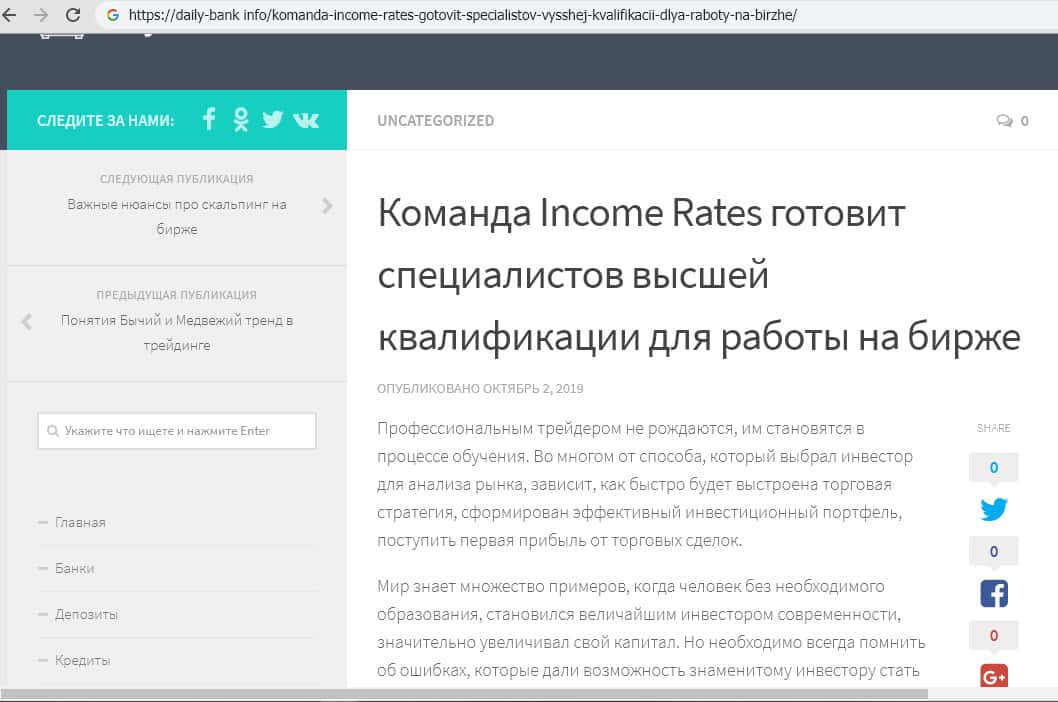The width and height of the screenshot is (1058, 702).
Task: Open next post 'Важные нюансы про скальпинг на бирже'
Action: pos(177,217)
